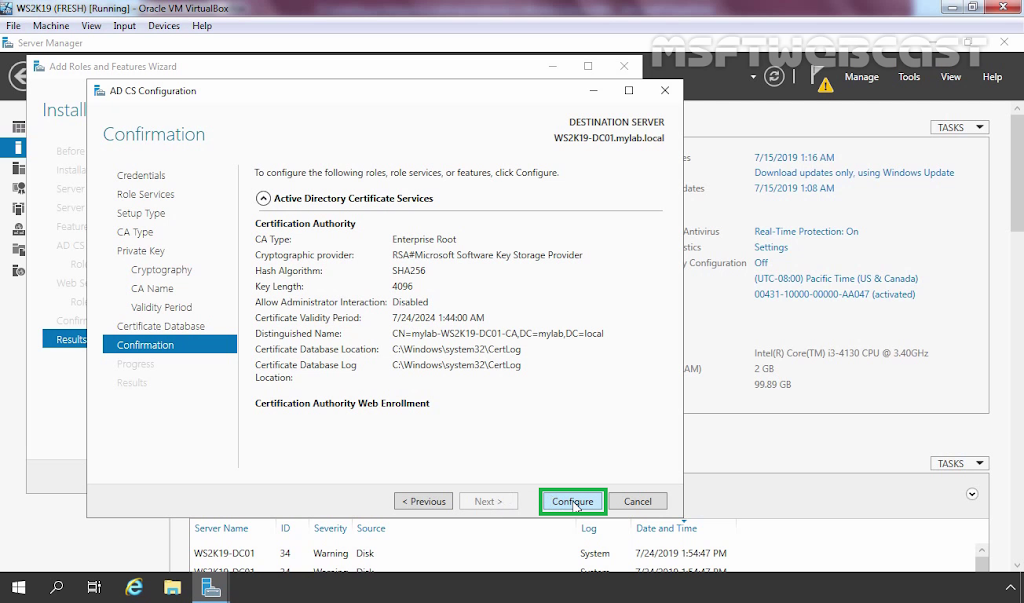Open the All Servers sidebar icon
Screen dimensions: 1024x603
click(18, 168)
